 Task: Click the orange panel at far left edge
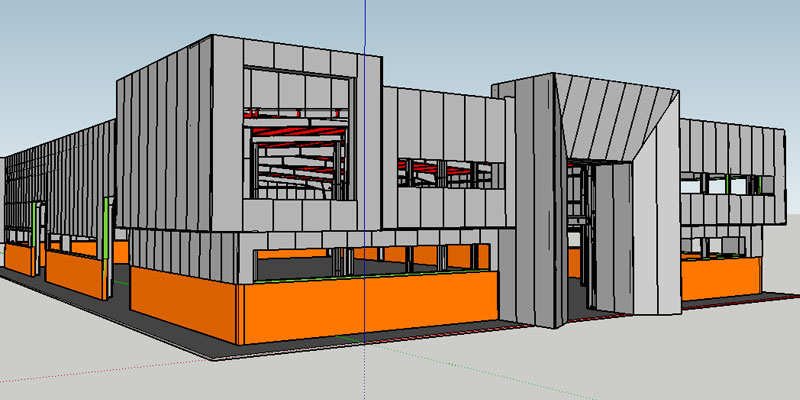click(20, 258)
